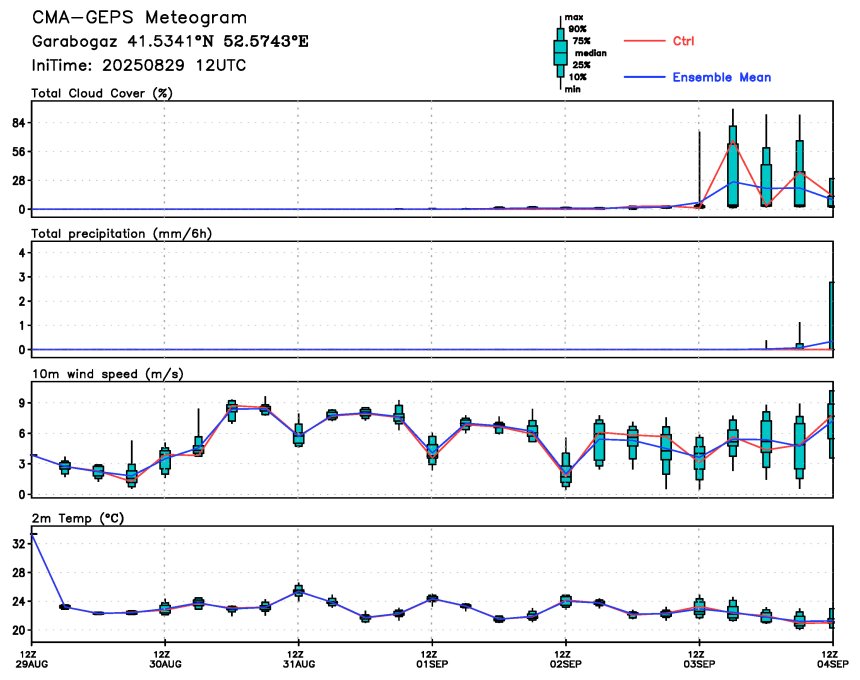Click the 90% label in the legend

click(577, 29)
